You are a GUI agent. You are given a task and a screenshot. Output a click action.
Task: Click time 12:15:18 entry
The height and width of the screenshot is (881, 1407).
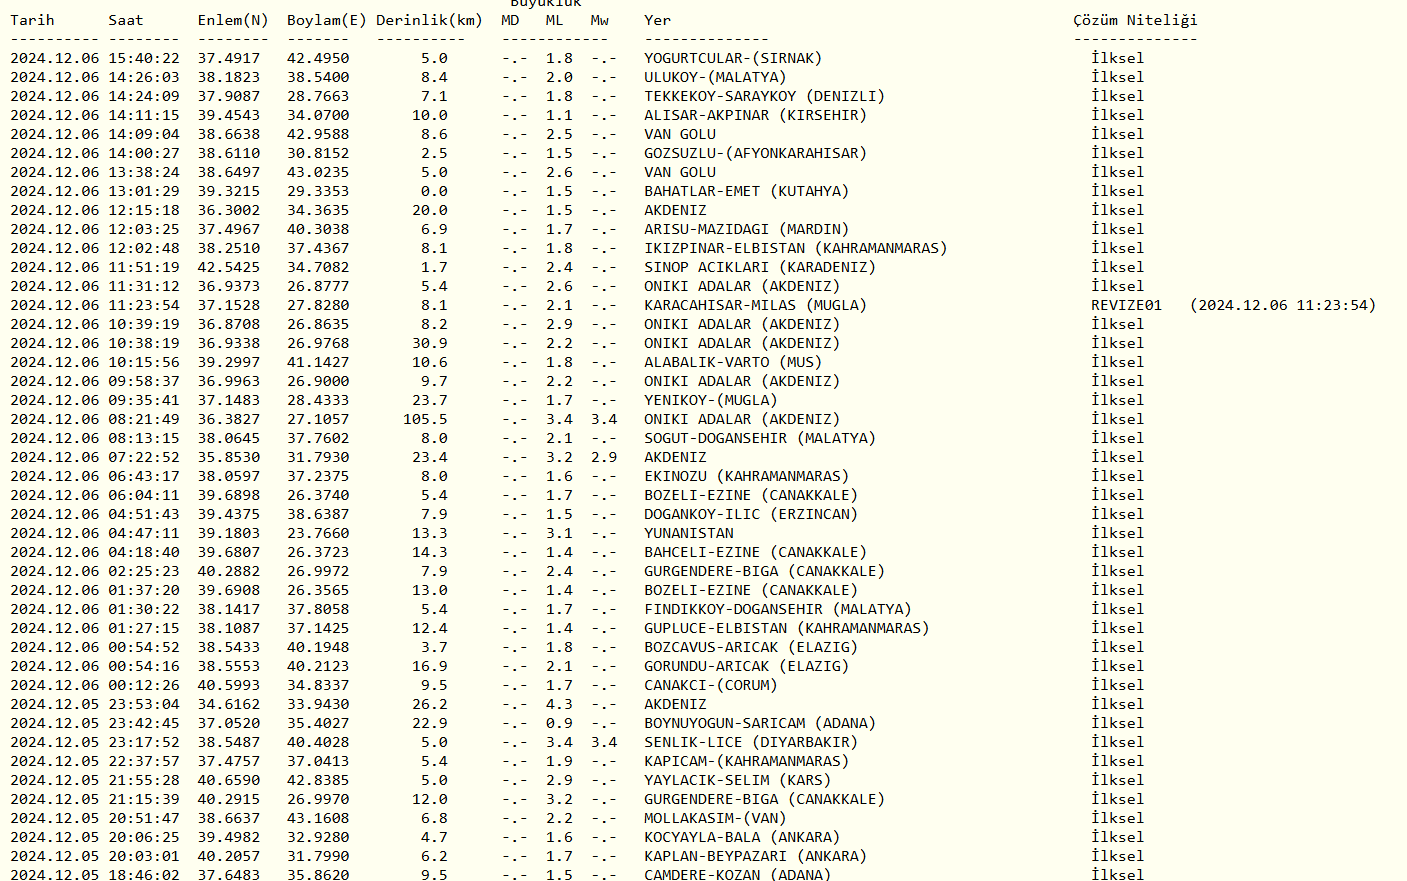[x=144, y=210]
